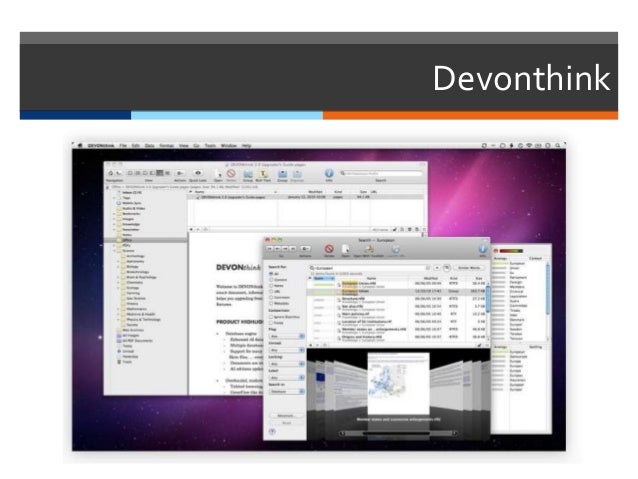Open the Edit menu
Image resolution: width=638 pixels, height=479 pixels.
[135, 145]
